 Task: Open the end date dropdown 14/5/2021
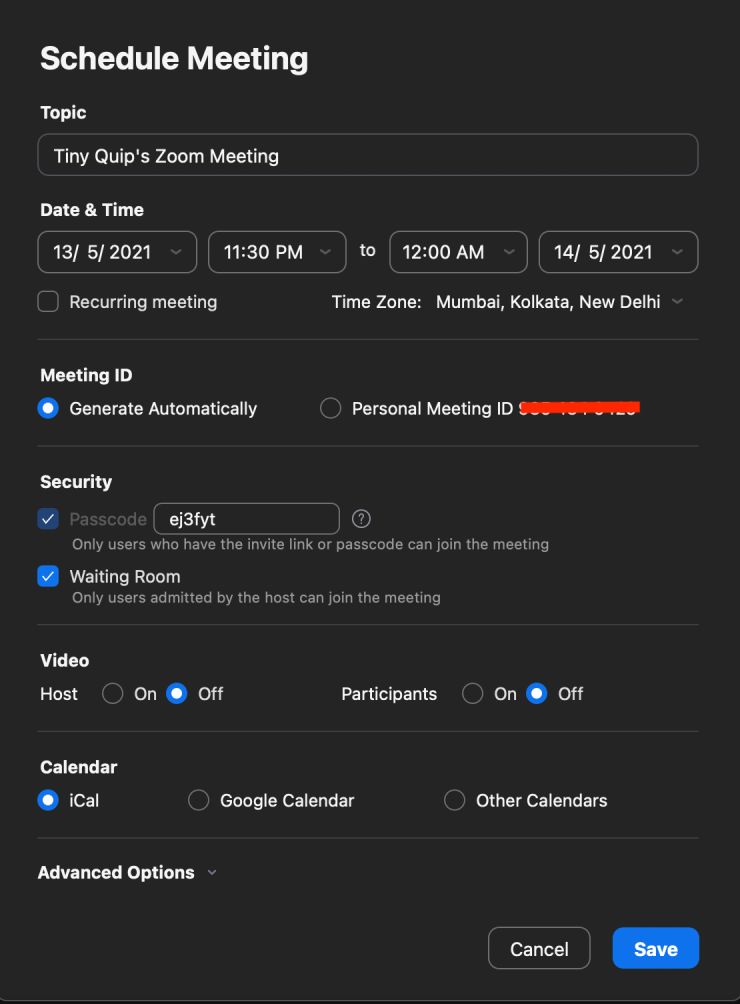pos(618,252)
